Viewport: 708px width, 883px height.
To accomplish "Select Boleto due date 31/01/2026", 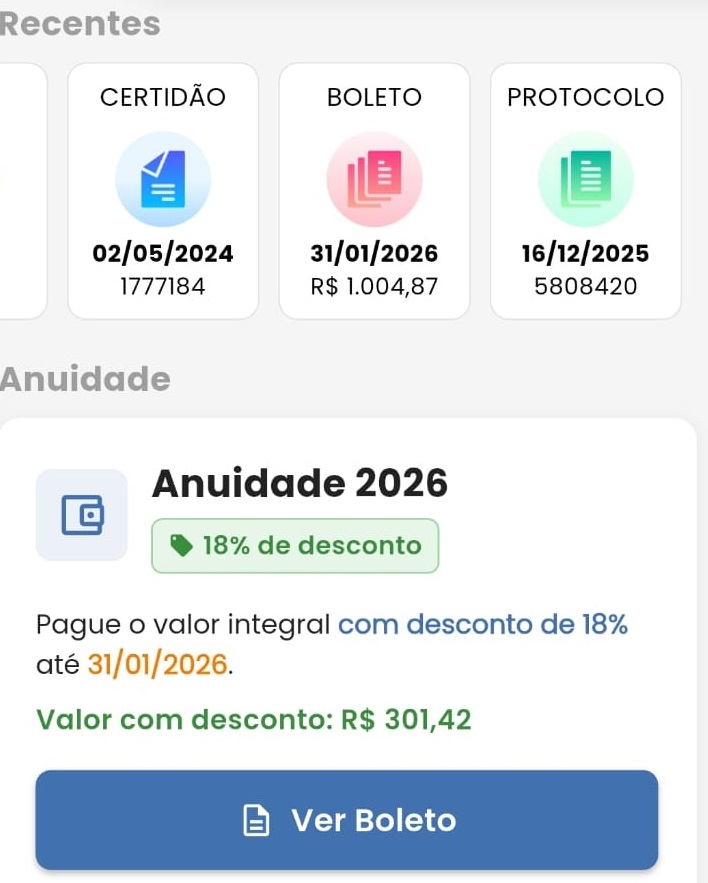I will [x=375, y=254].
